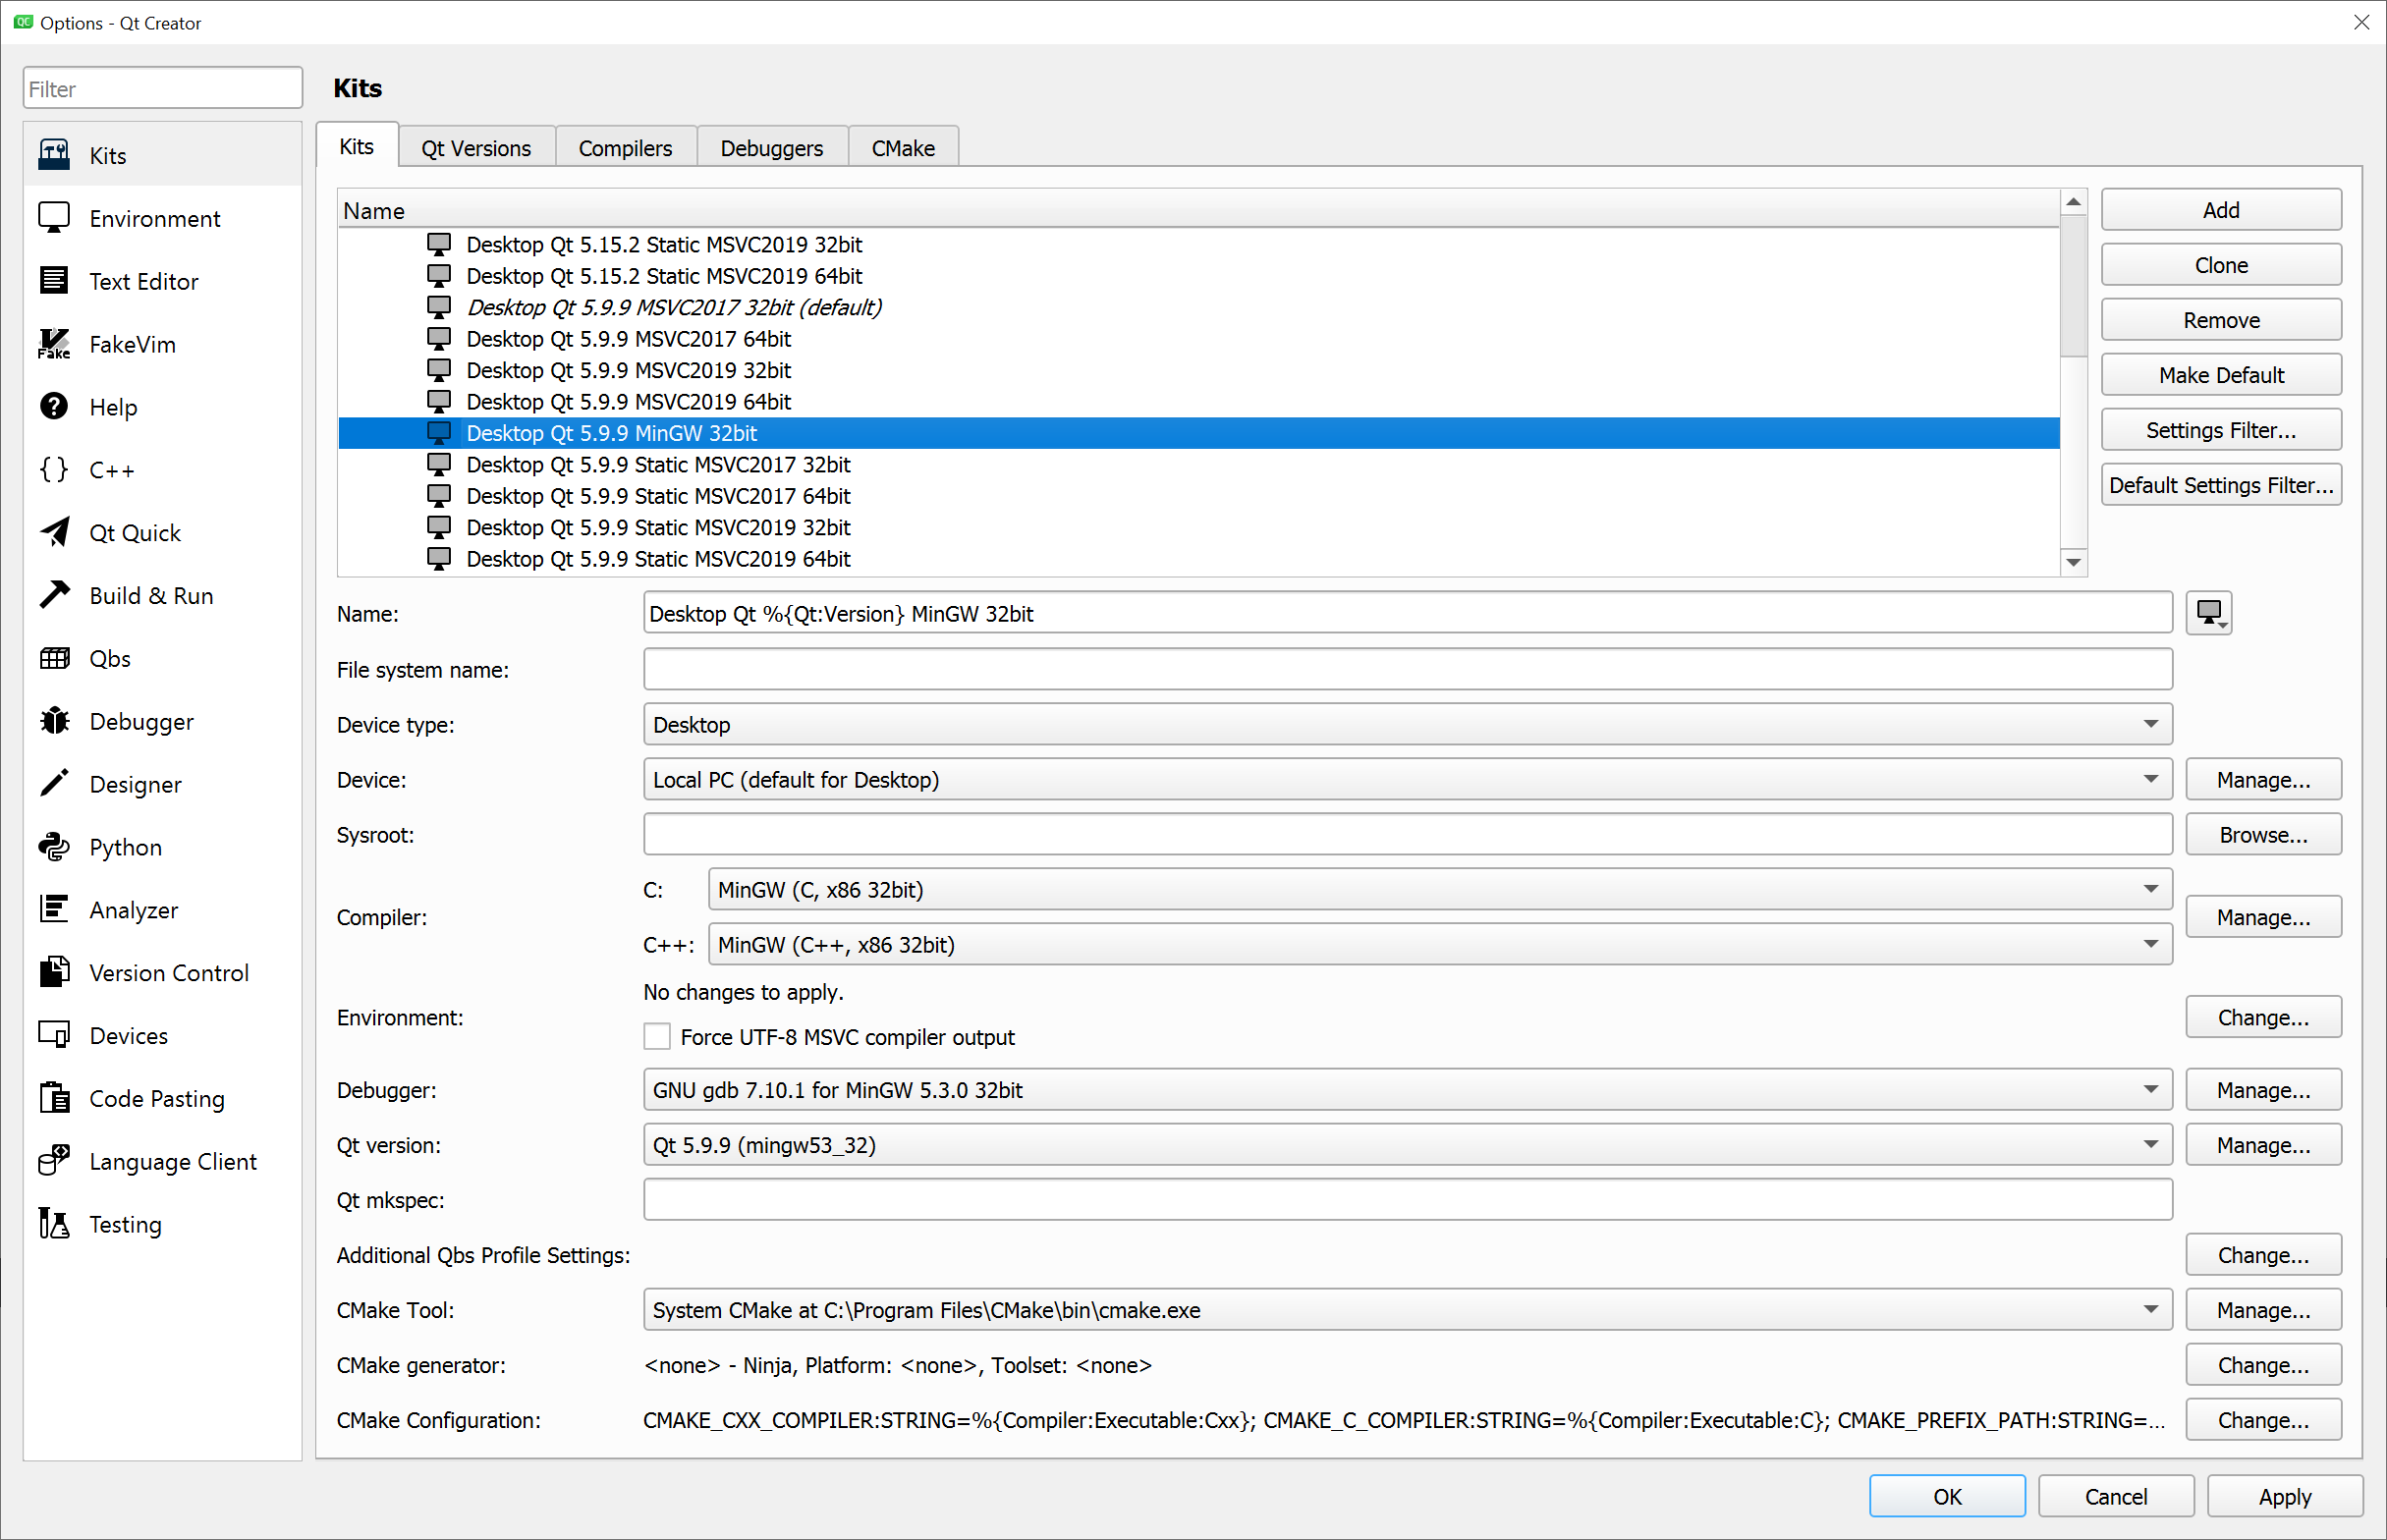The height and width of the screenshot is (1540, 2387).
Task: Open the FakeVim settings category
Action: 131,345
